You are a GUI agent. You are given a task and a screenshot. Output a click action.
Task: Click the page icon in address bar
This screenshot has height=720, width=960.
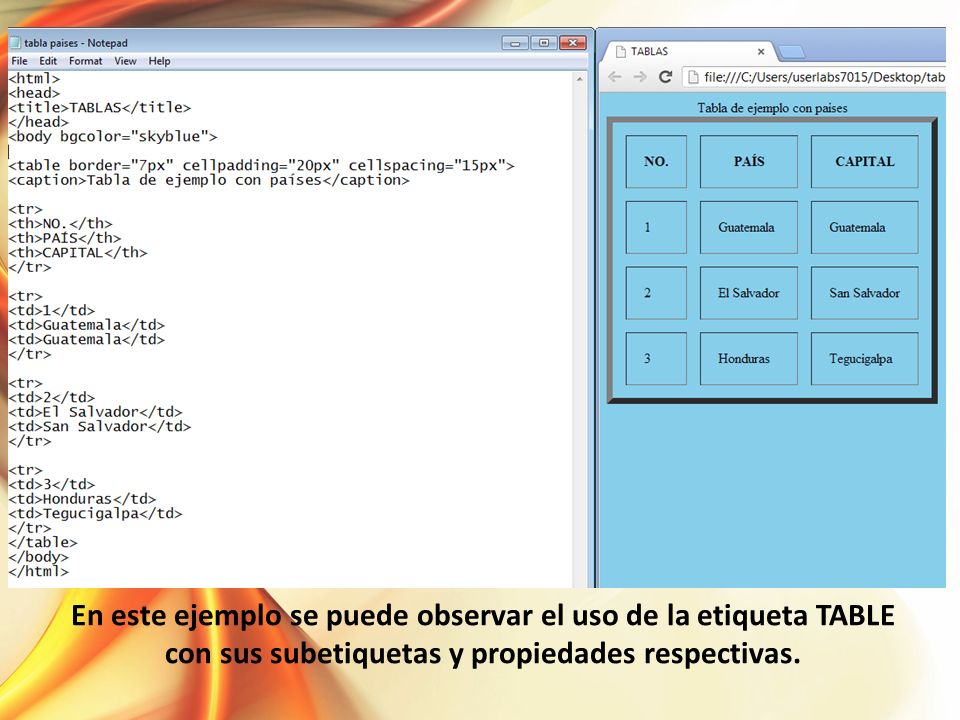[x=693, y=77]
